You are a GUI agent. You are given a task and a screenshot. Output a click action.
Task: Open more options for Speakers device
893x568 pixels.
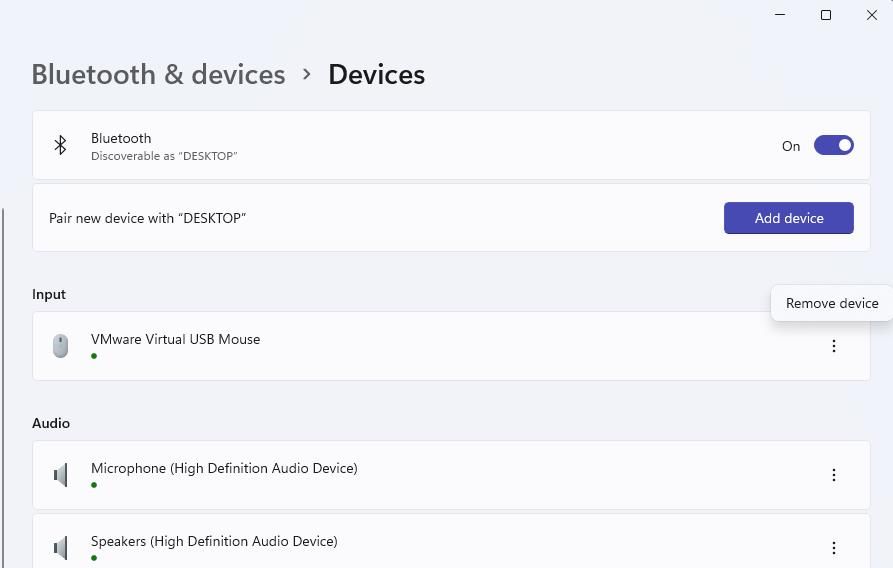(x=833, y=548)
